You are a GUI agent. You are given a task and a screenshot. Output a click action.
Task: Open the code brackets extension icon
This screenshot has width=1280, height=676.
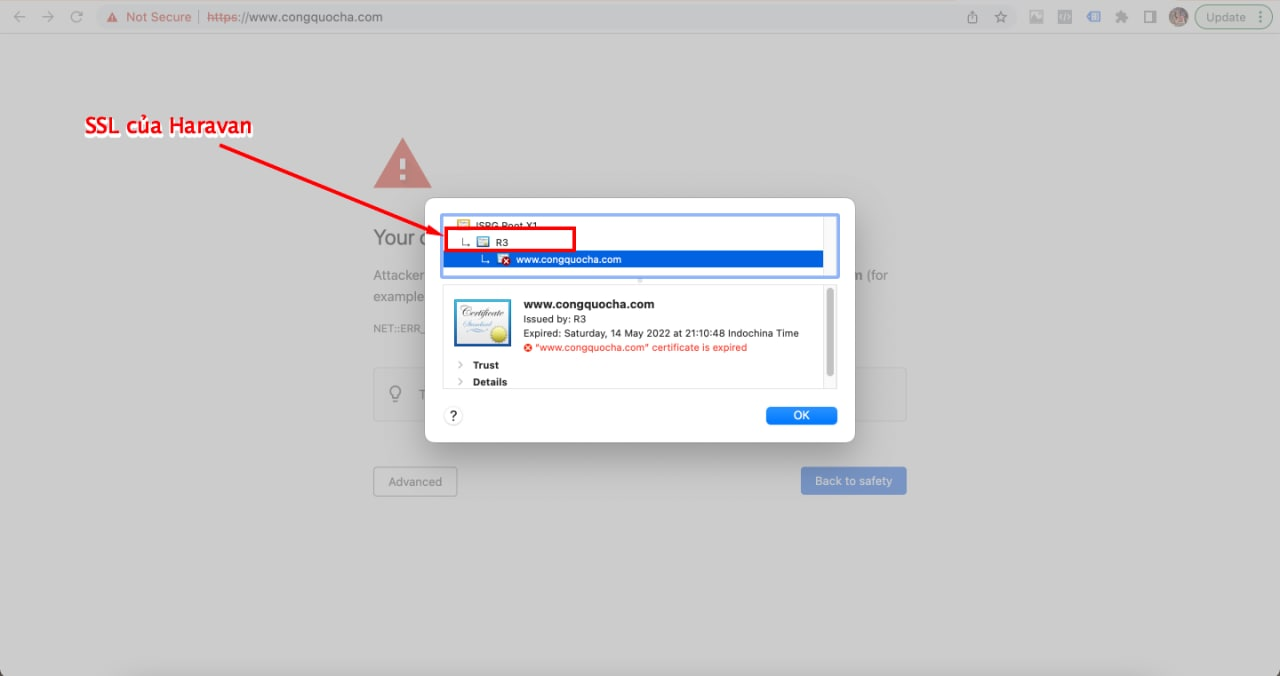pos(1065,17)
